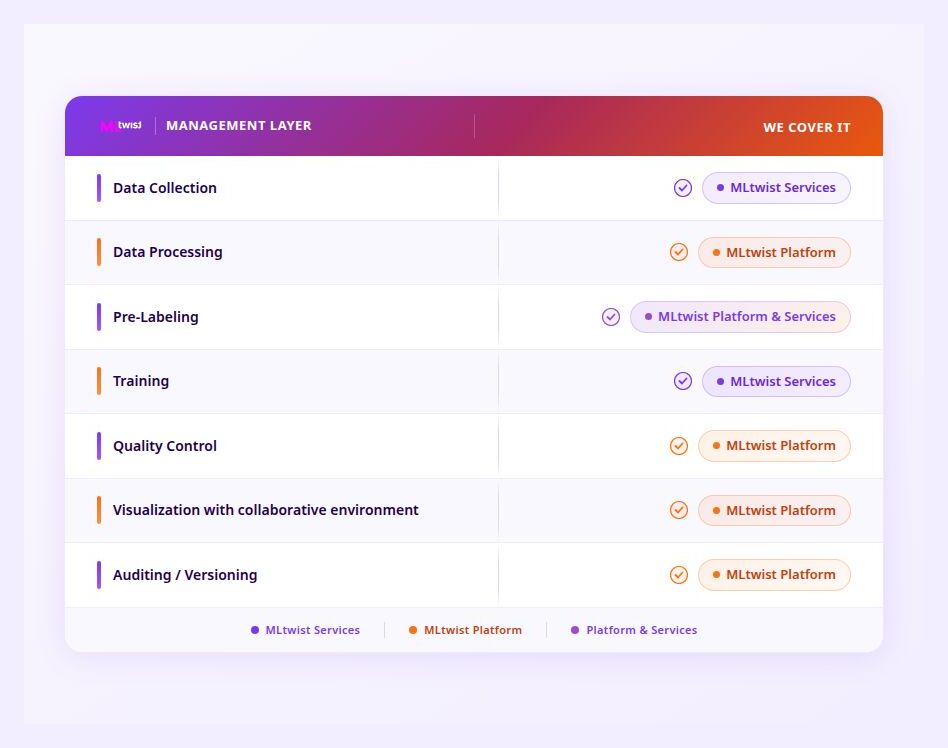Select the MLtwist Services badge for Data Collection

pyautogui.click(x=776, y=188)
